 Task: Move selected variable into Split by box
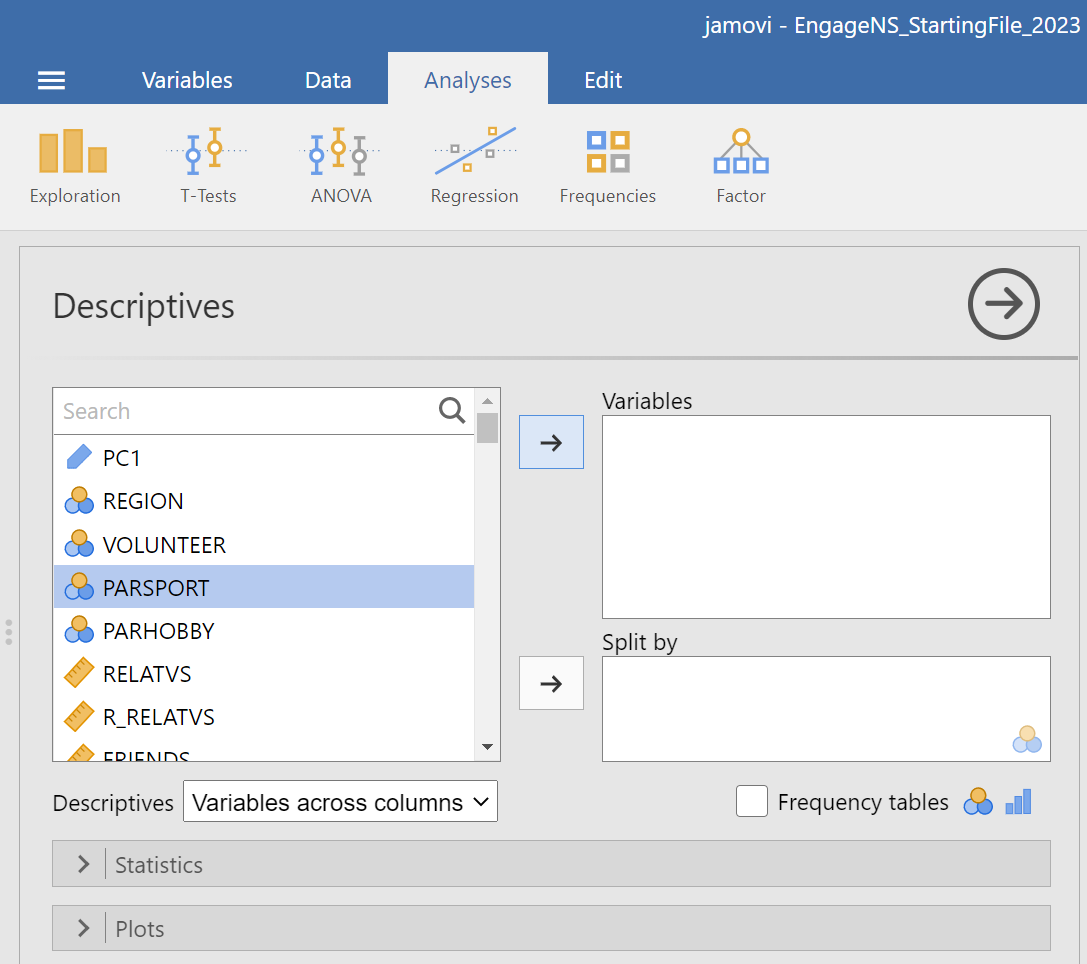tap(551, 683)
